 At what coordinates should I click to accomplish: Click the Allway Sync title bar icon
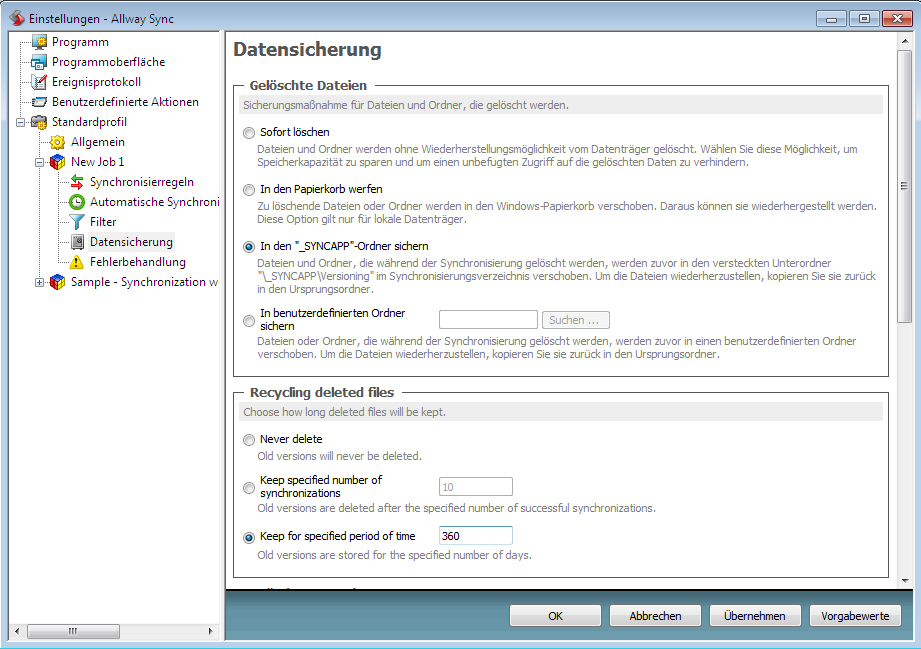pyautogui.click(x=16, y=18)
